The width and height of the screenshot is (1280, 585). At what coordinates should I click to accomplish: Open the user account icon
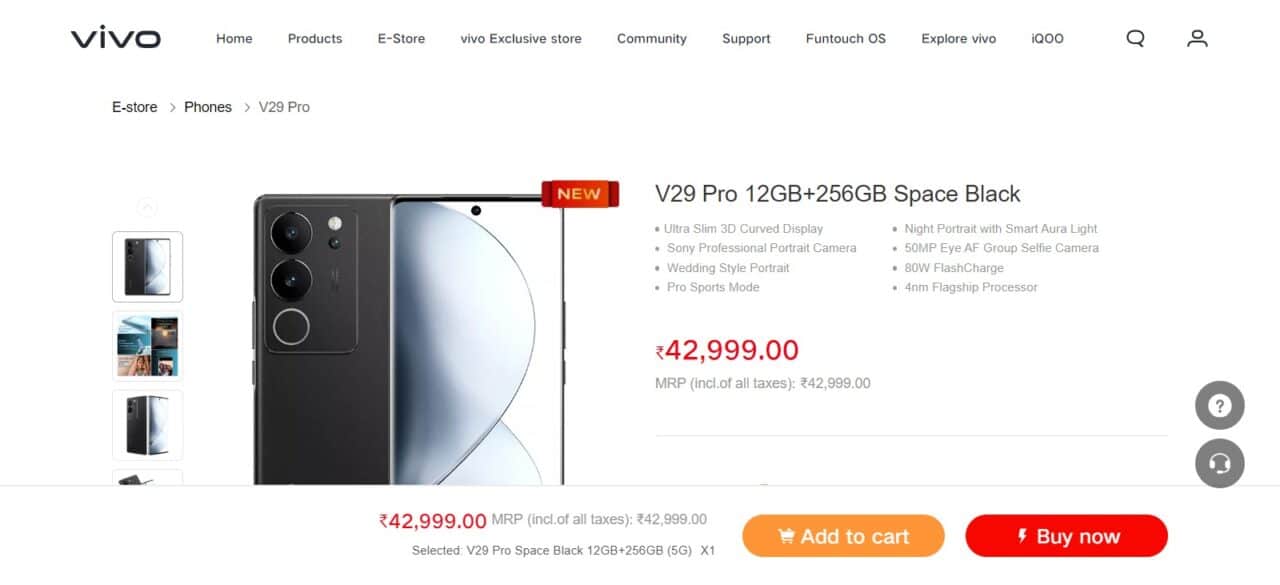point(1197,39)
